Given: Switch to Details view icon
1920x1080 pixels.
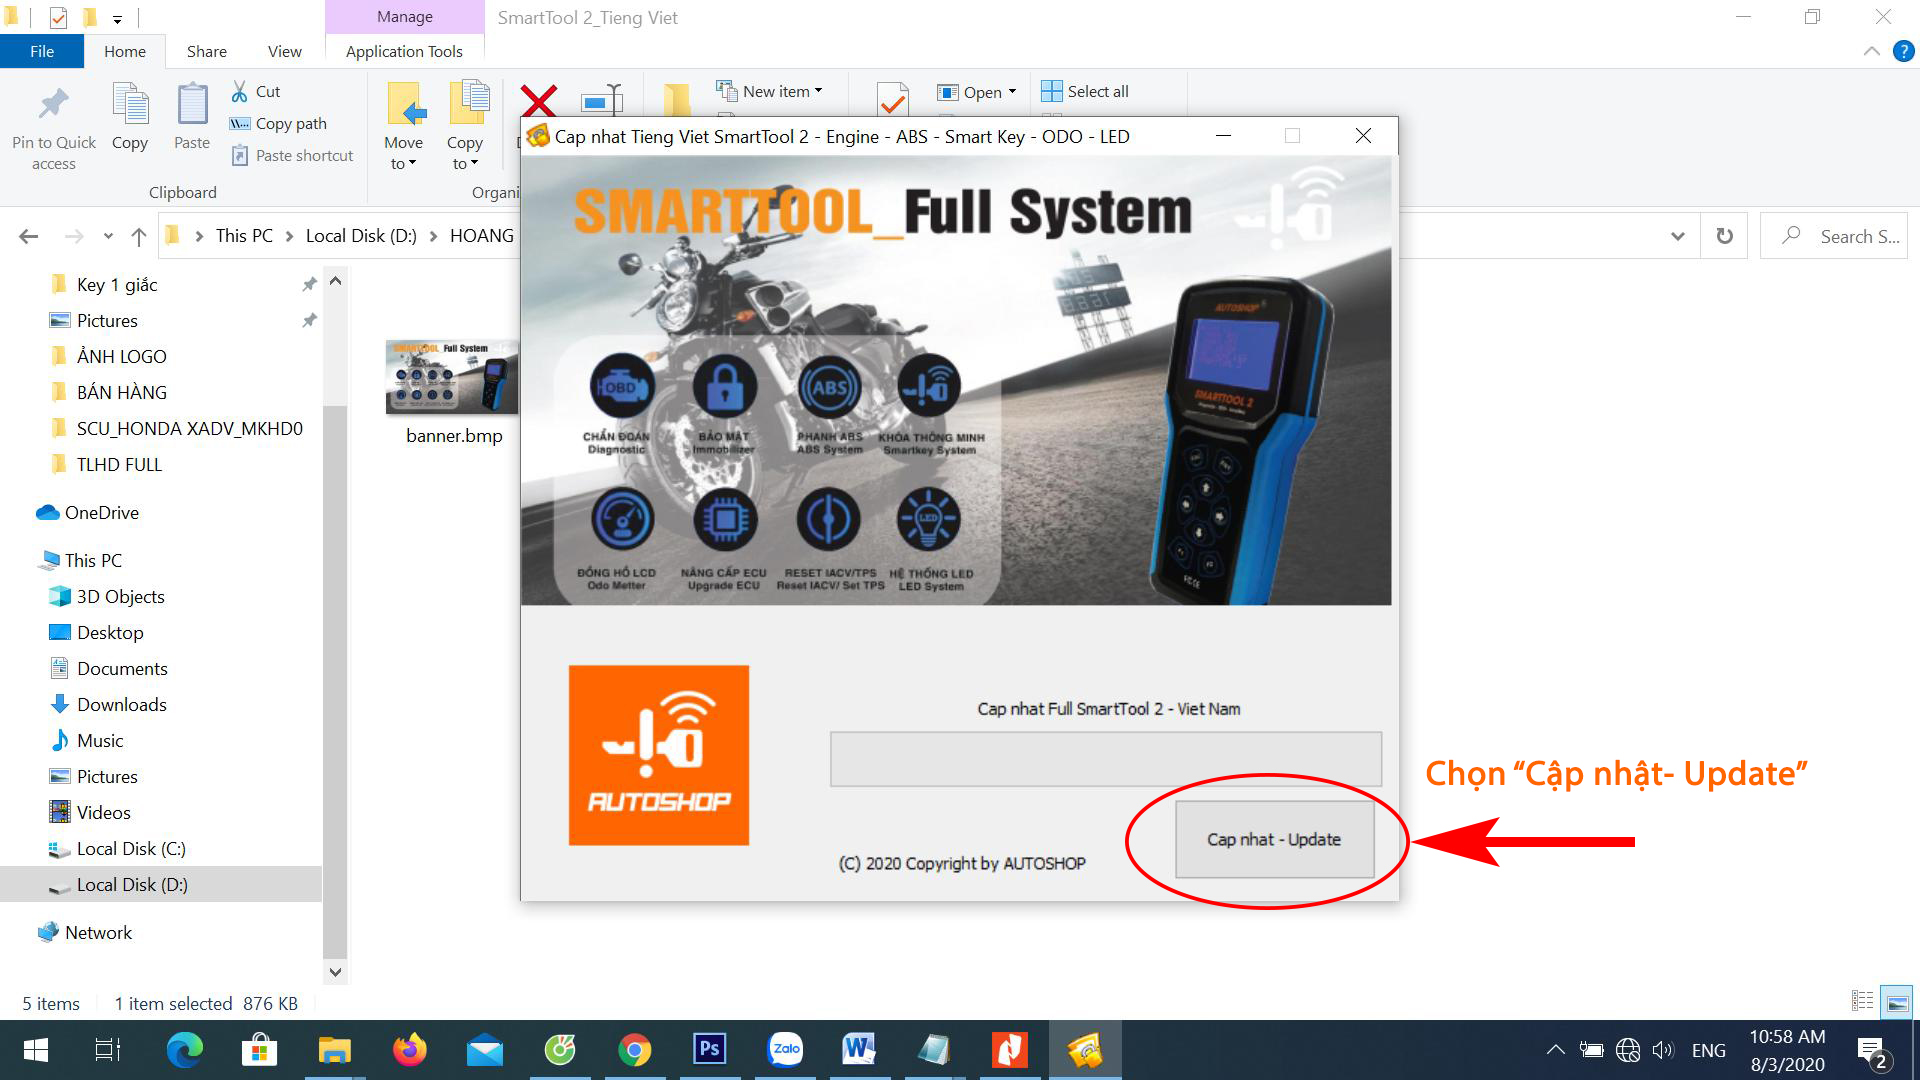Looking at the screenshot, I should point(1862,1001).
